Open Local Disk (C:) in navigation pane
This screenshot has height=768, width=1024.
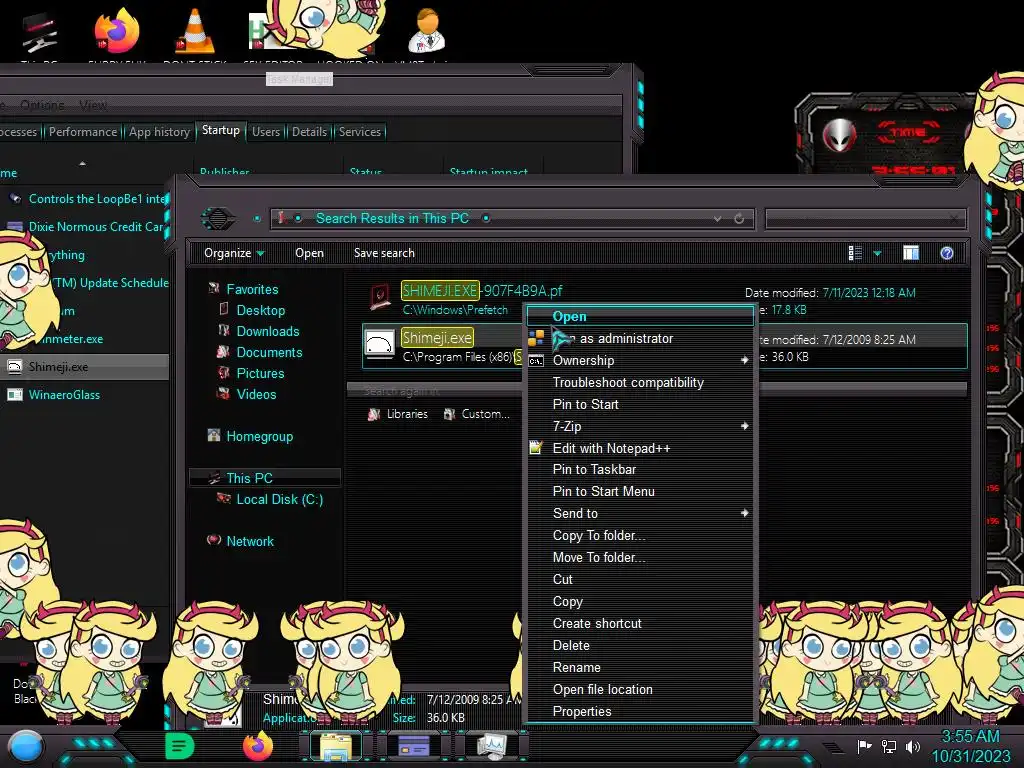point(280,499)
